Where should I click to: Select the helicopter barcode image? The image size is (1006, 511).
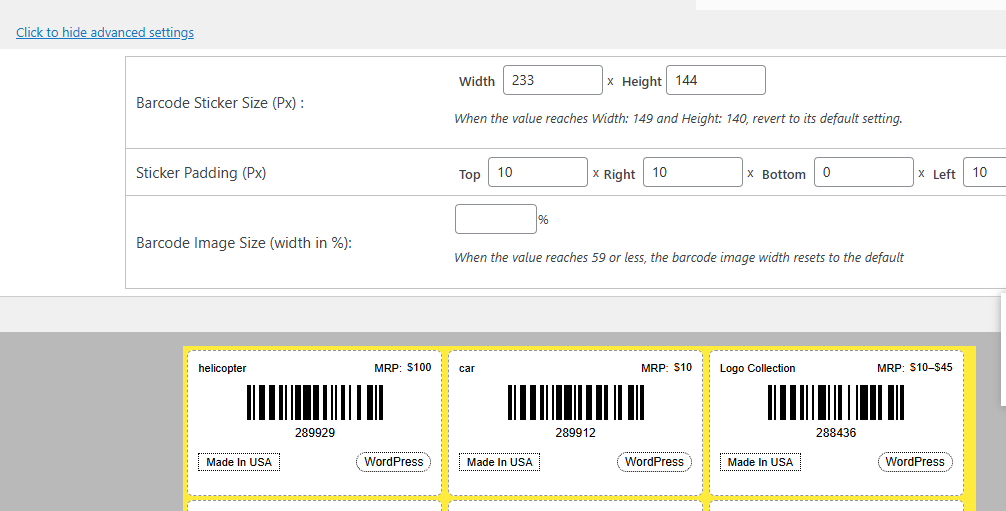[315, 403]
